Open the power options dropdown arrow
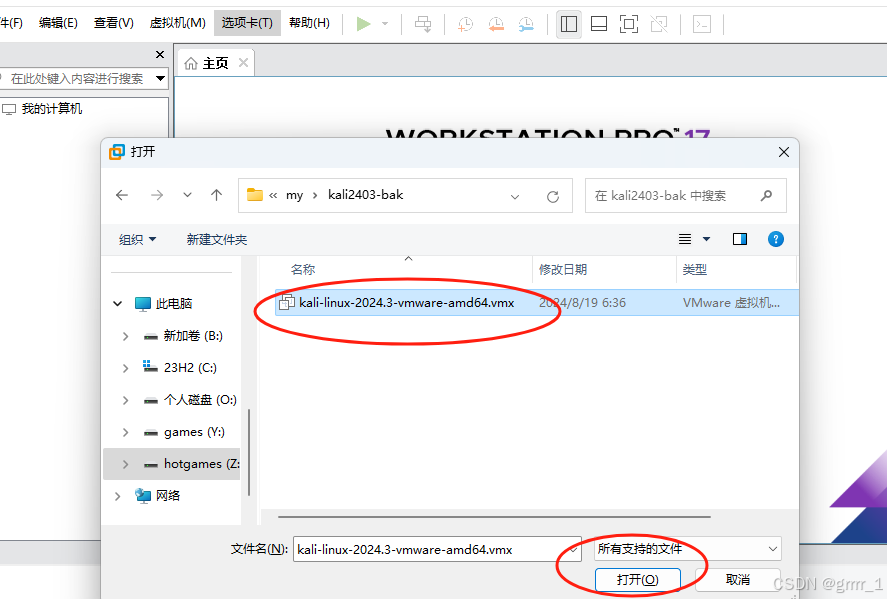The image size is (887, 599). [385, 24]
